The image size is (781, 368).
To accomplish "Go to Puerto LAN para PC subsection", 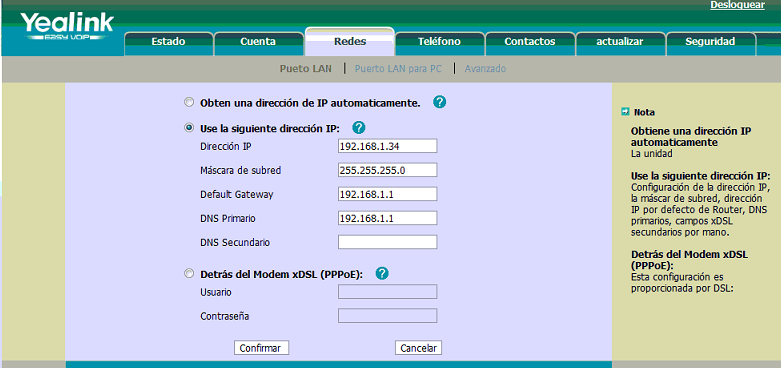I will click(x=398, y=69).
